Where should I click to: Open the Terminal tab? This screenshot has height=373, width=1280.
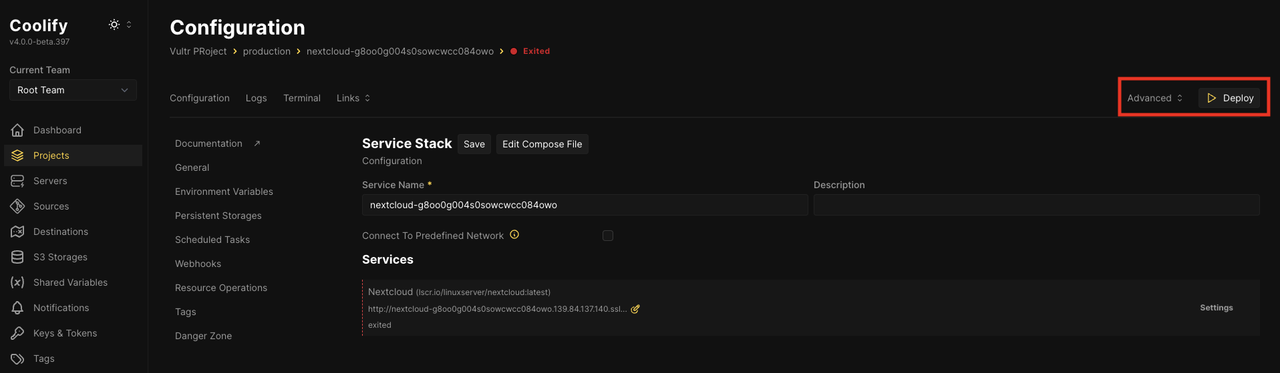click(302, 98)
